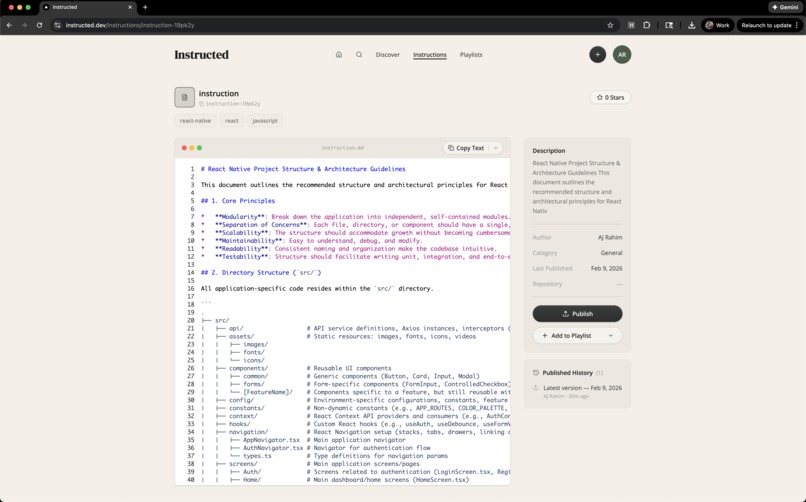806x502 pixels.
Task: Open the Work profile button
Action: point(718,25)
